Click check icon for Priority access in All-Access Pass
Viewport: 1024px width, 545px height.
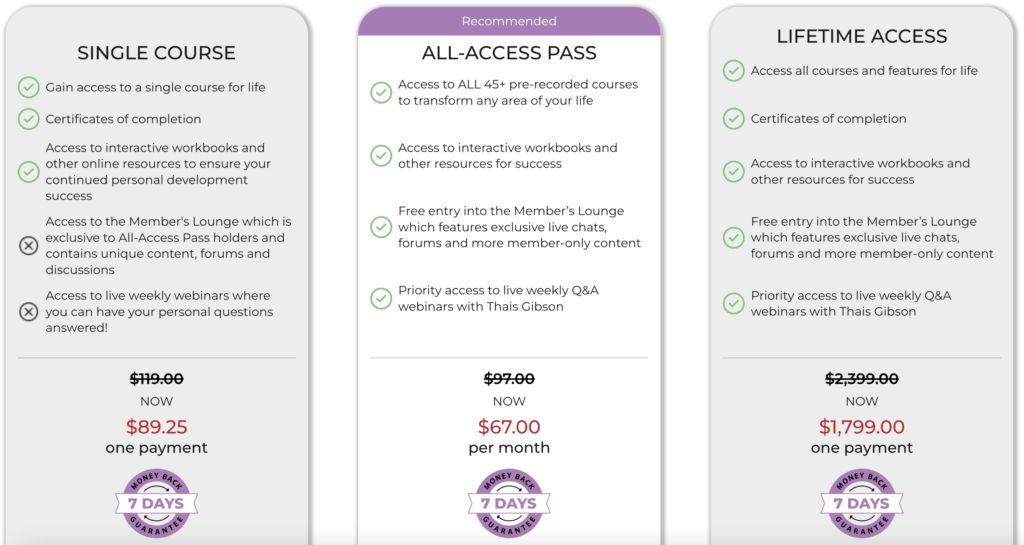[381, 298]
